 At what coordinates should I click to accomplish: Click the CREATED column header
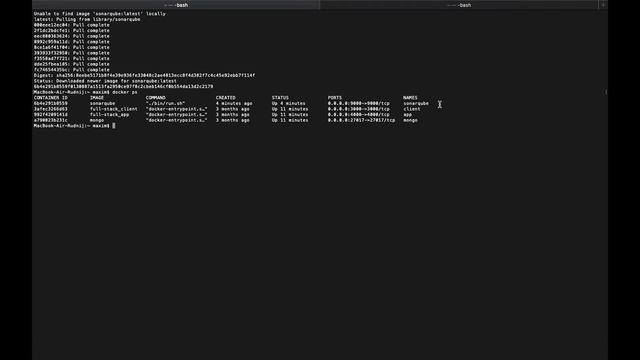(225, 98)
